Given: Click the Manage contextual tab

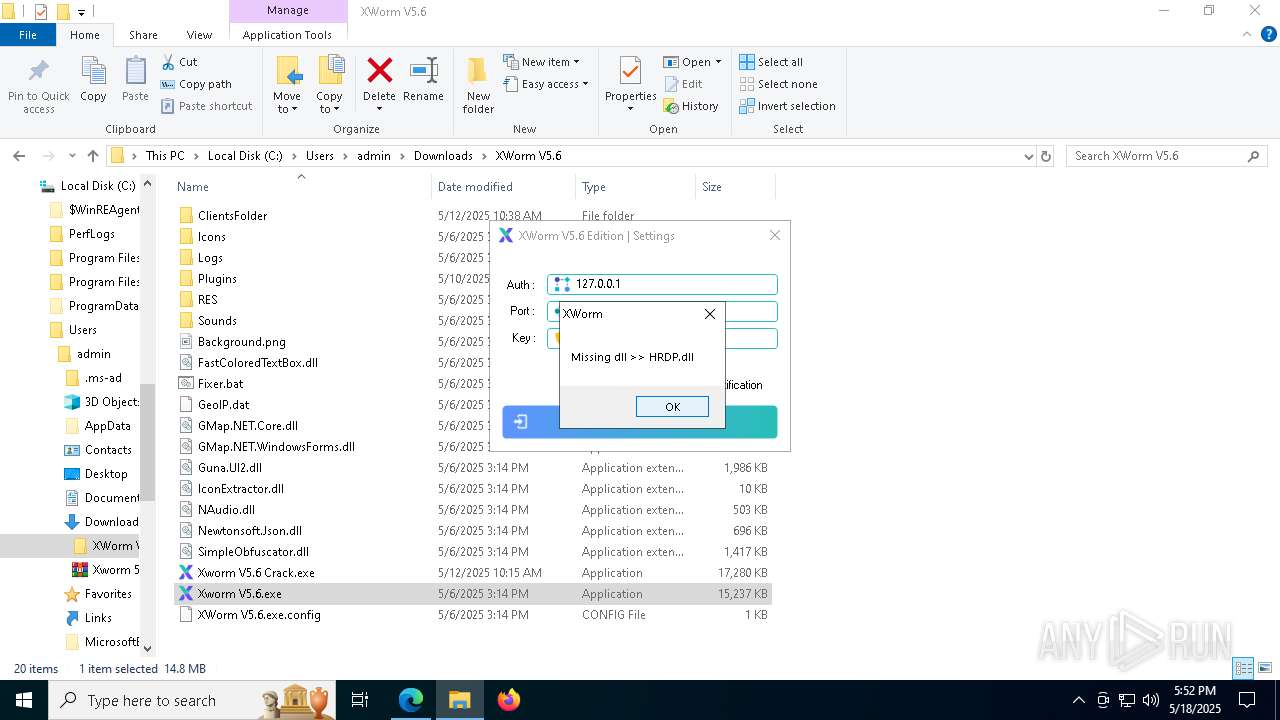Looking at the screenshot, I should [288, 10].
